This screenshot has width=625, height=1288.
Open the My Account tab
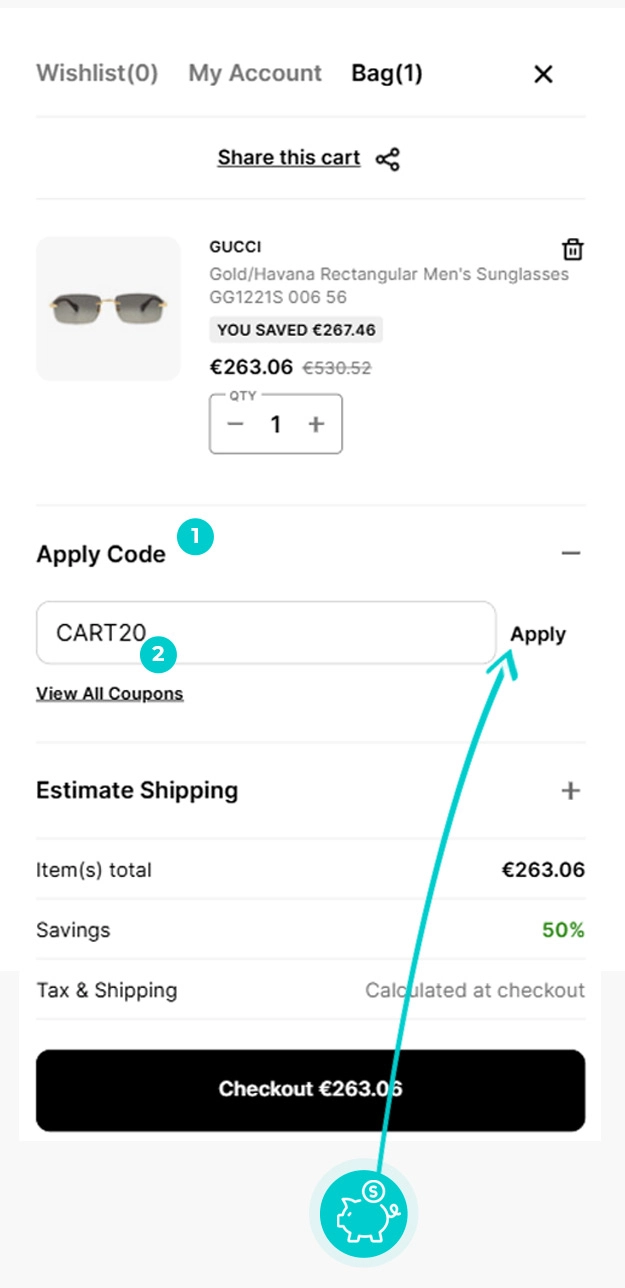[x=255, y=73]
